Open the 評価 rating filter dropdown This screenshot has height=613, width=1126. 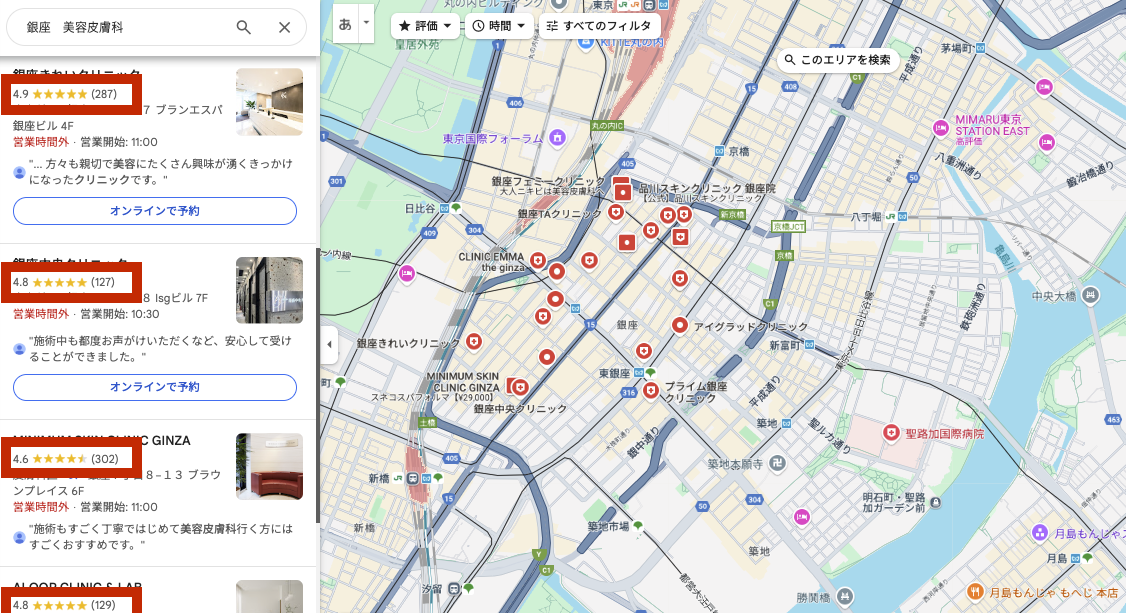click(x=425, y=26)
